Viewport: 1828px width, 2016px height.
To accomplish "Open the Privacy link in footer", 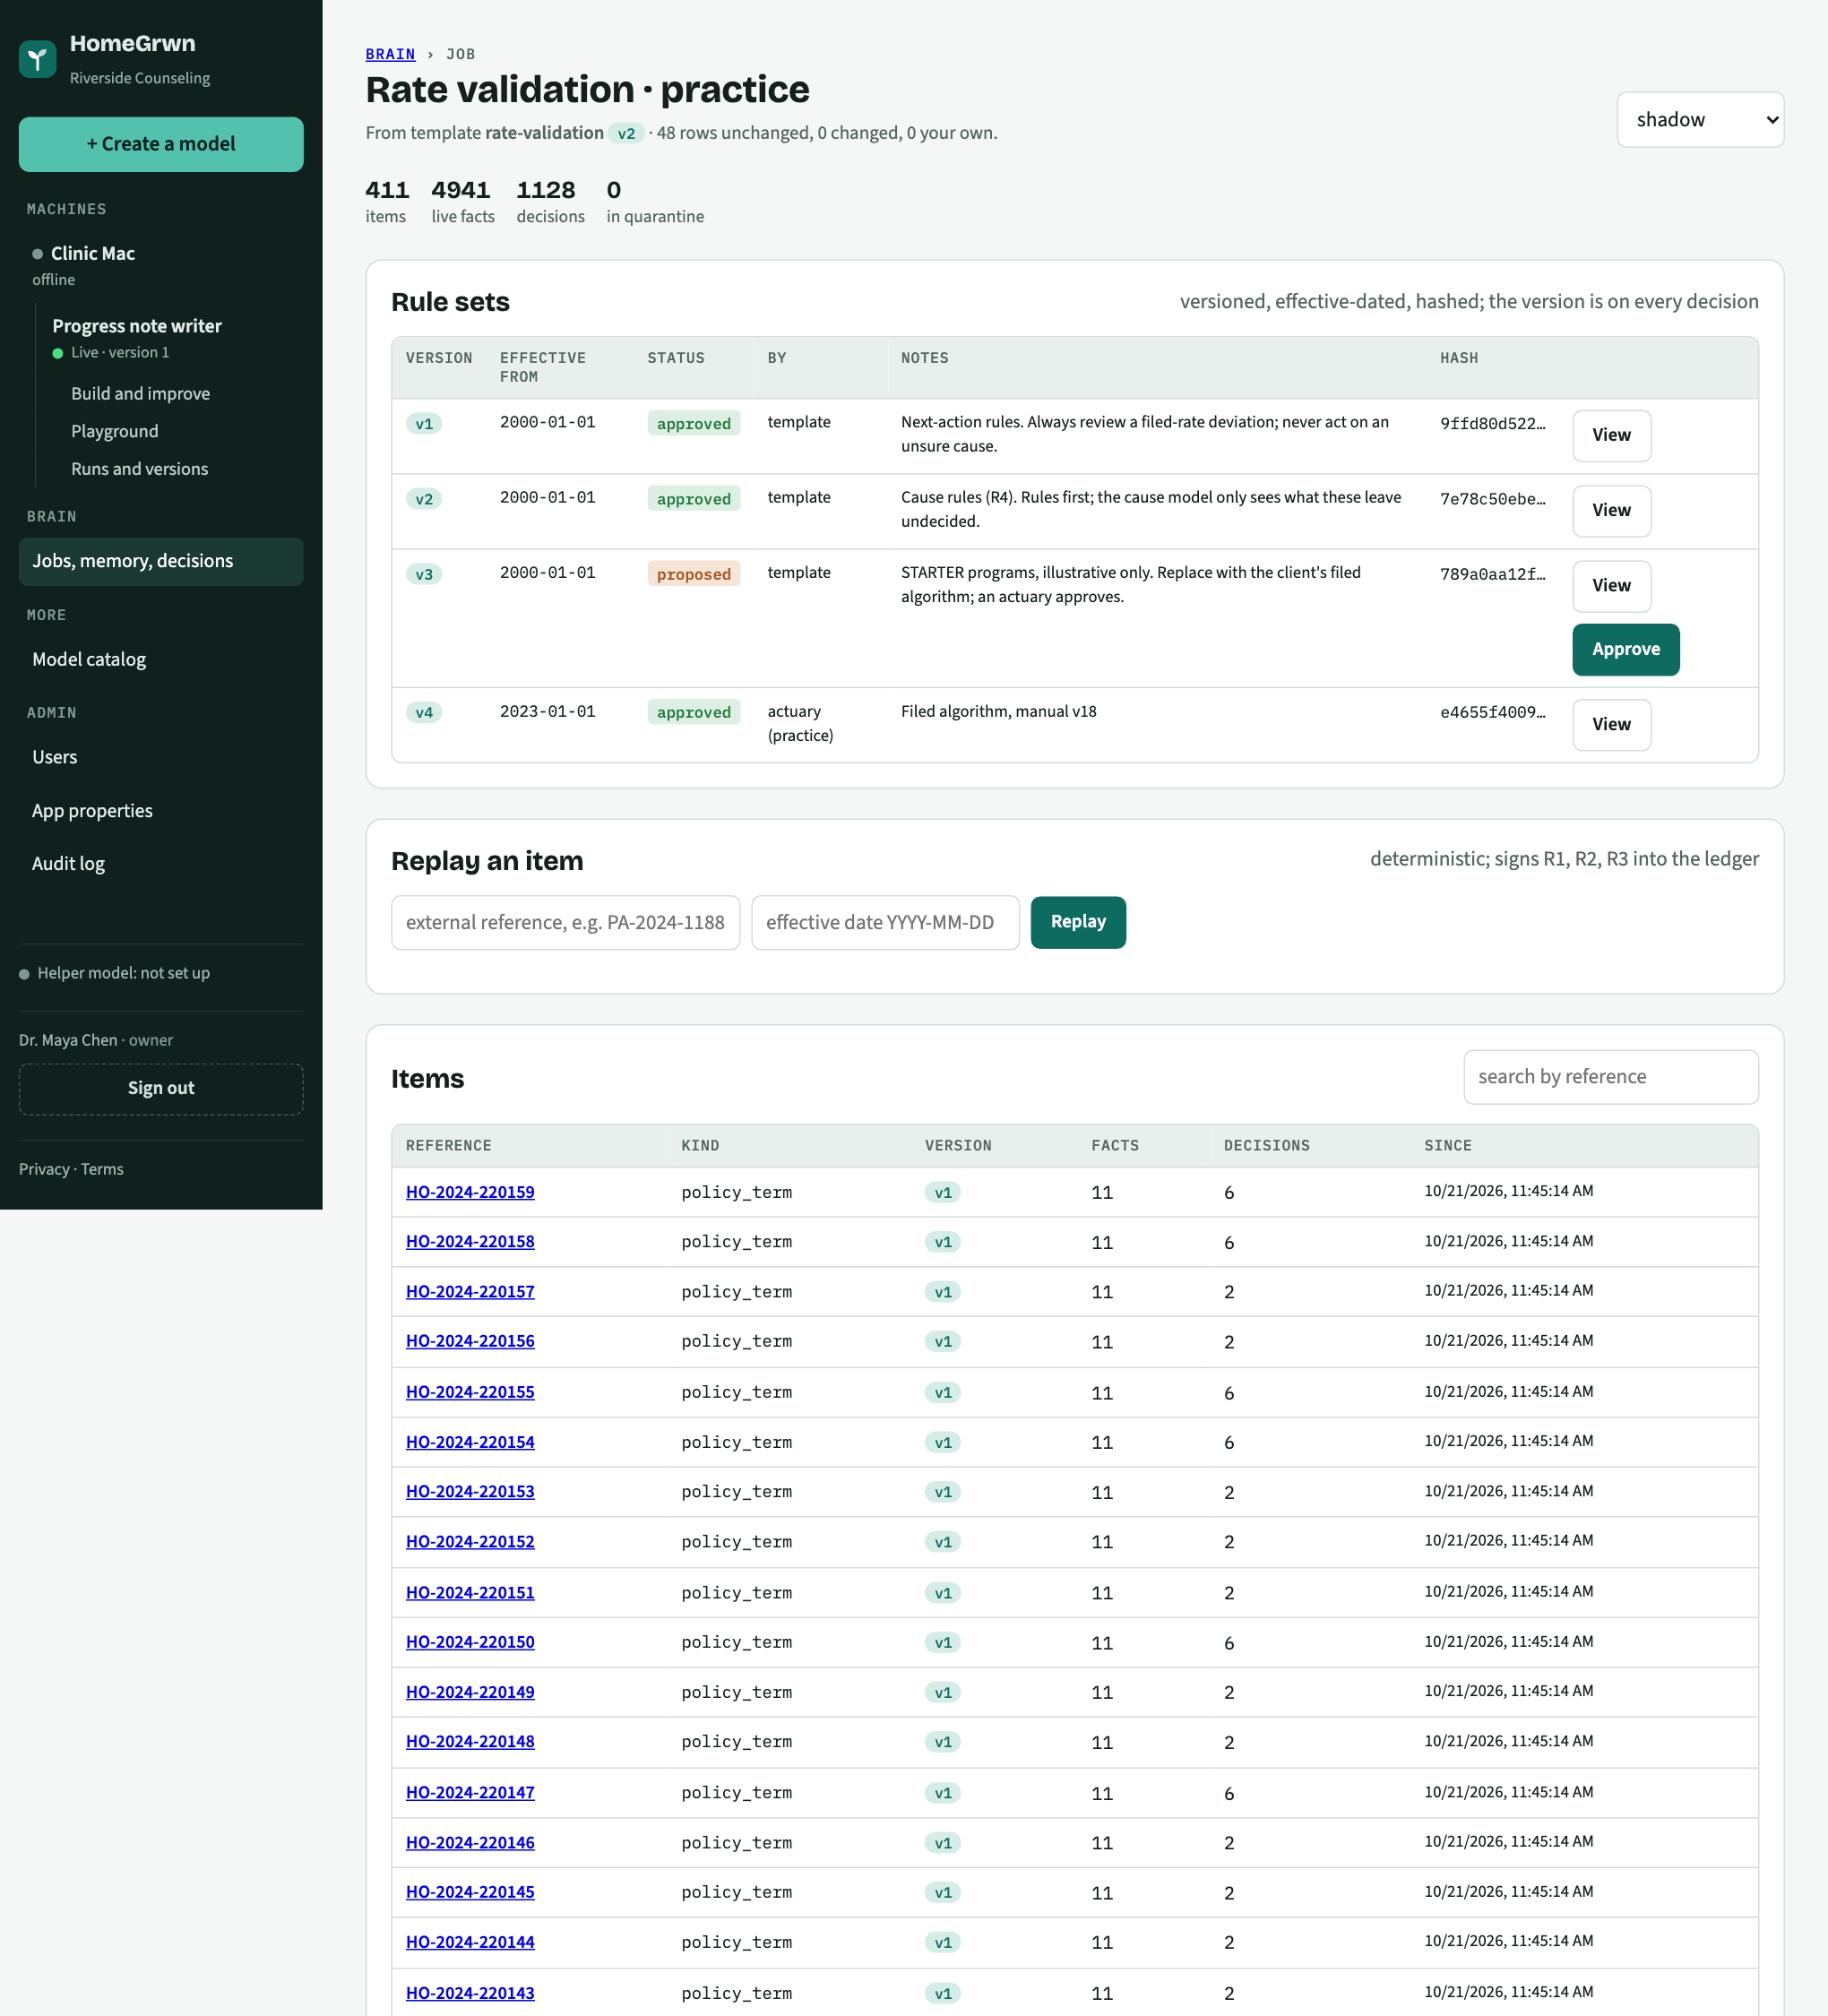I will pos(44,1170).
